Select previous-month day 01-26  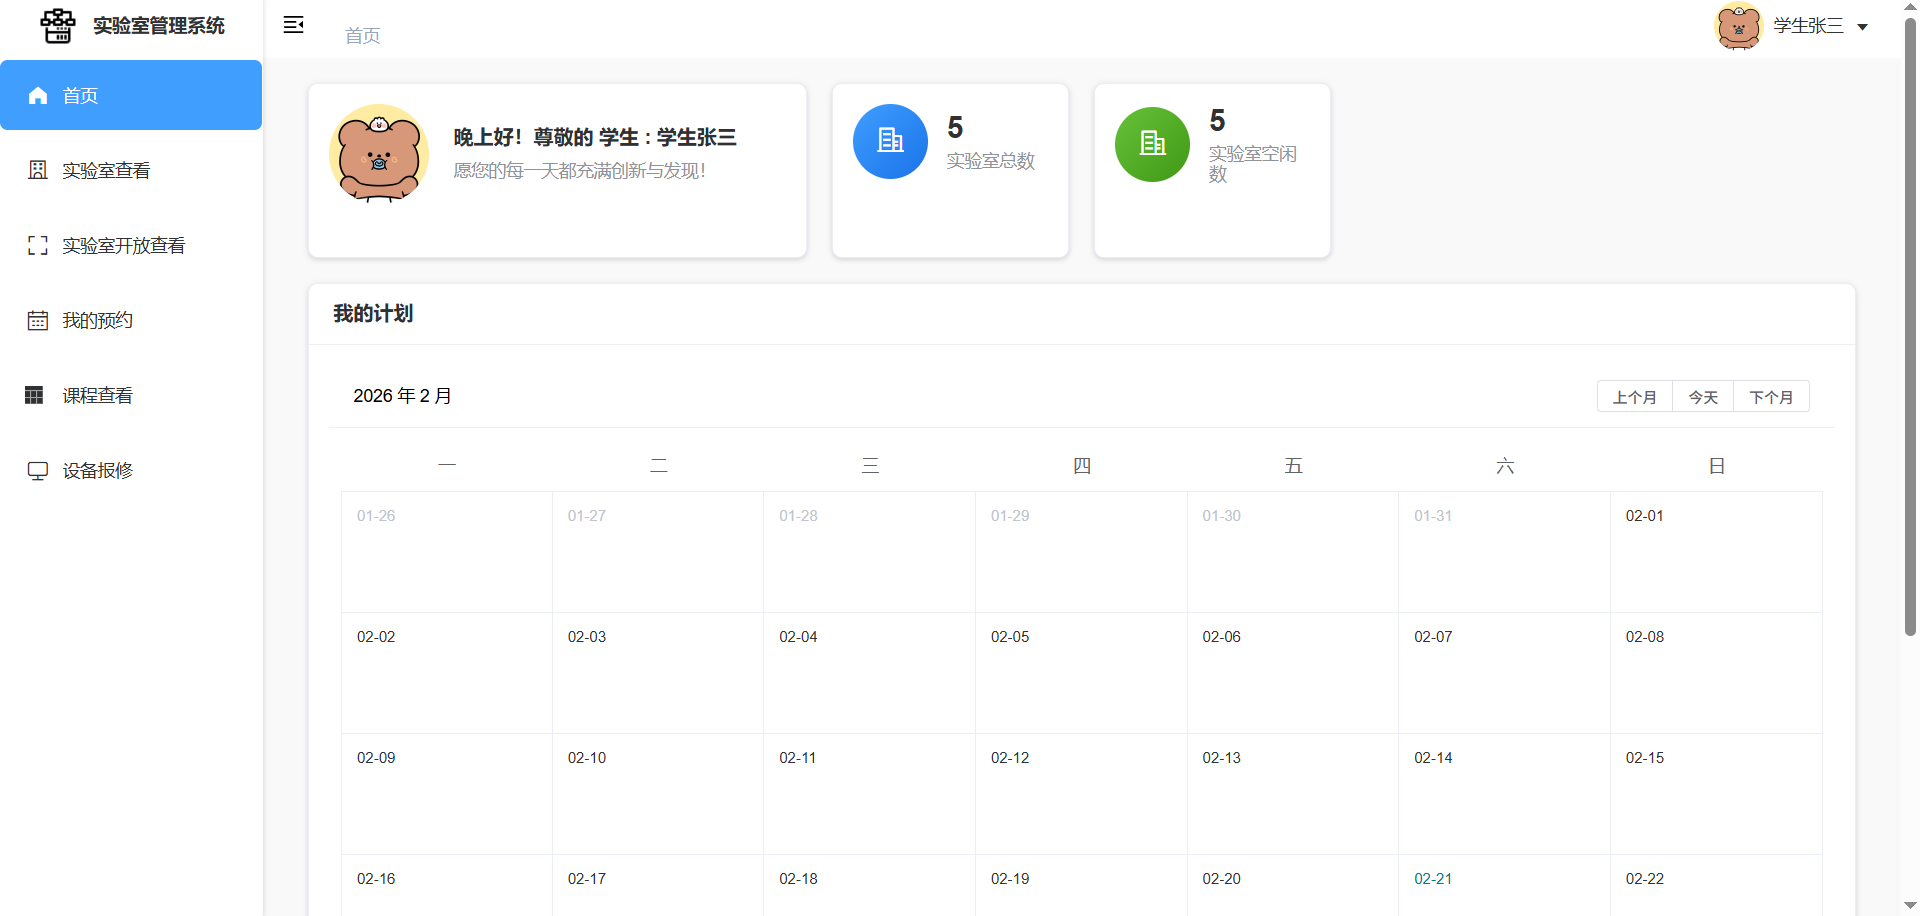[x=447, y=552]
